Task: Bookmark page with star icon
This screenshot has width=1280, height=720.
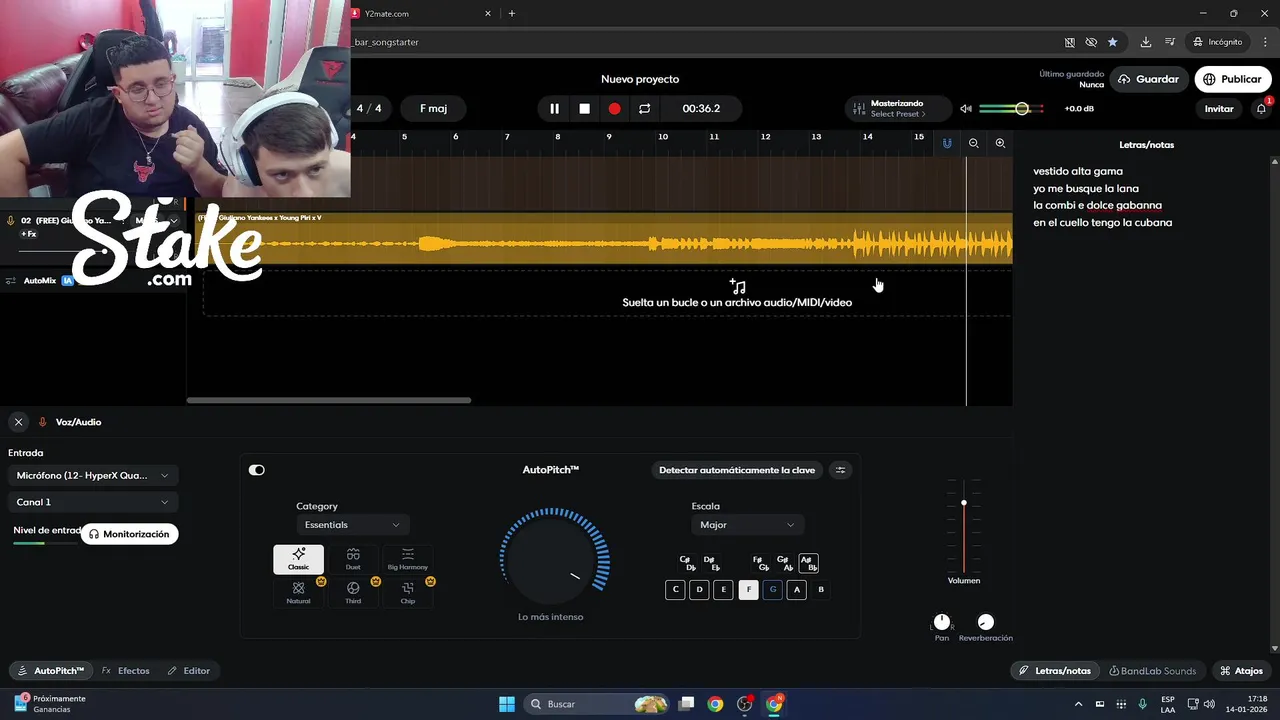Action: (1112, 42)
